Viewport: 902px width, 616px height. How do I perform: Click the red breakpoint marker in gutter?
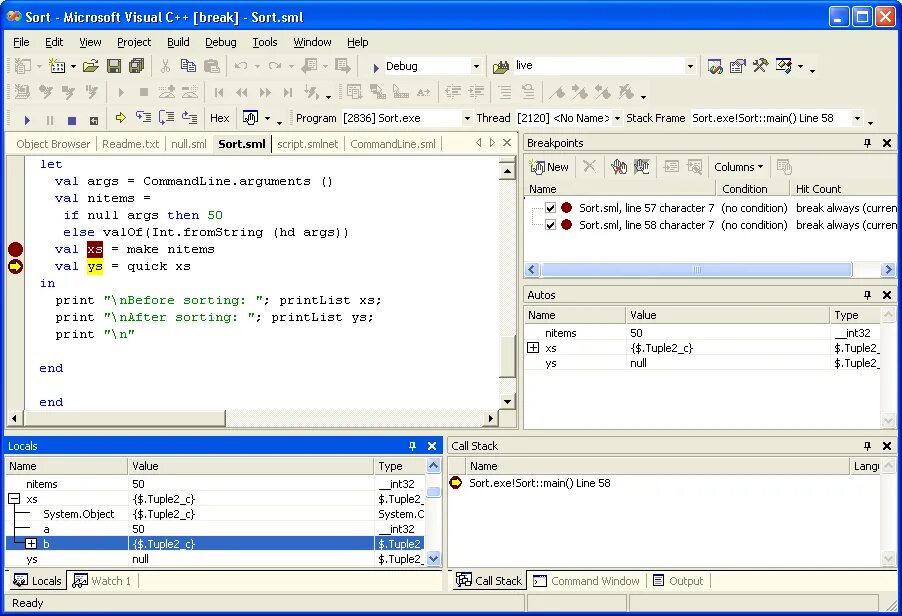(x=16, y=250)
